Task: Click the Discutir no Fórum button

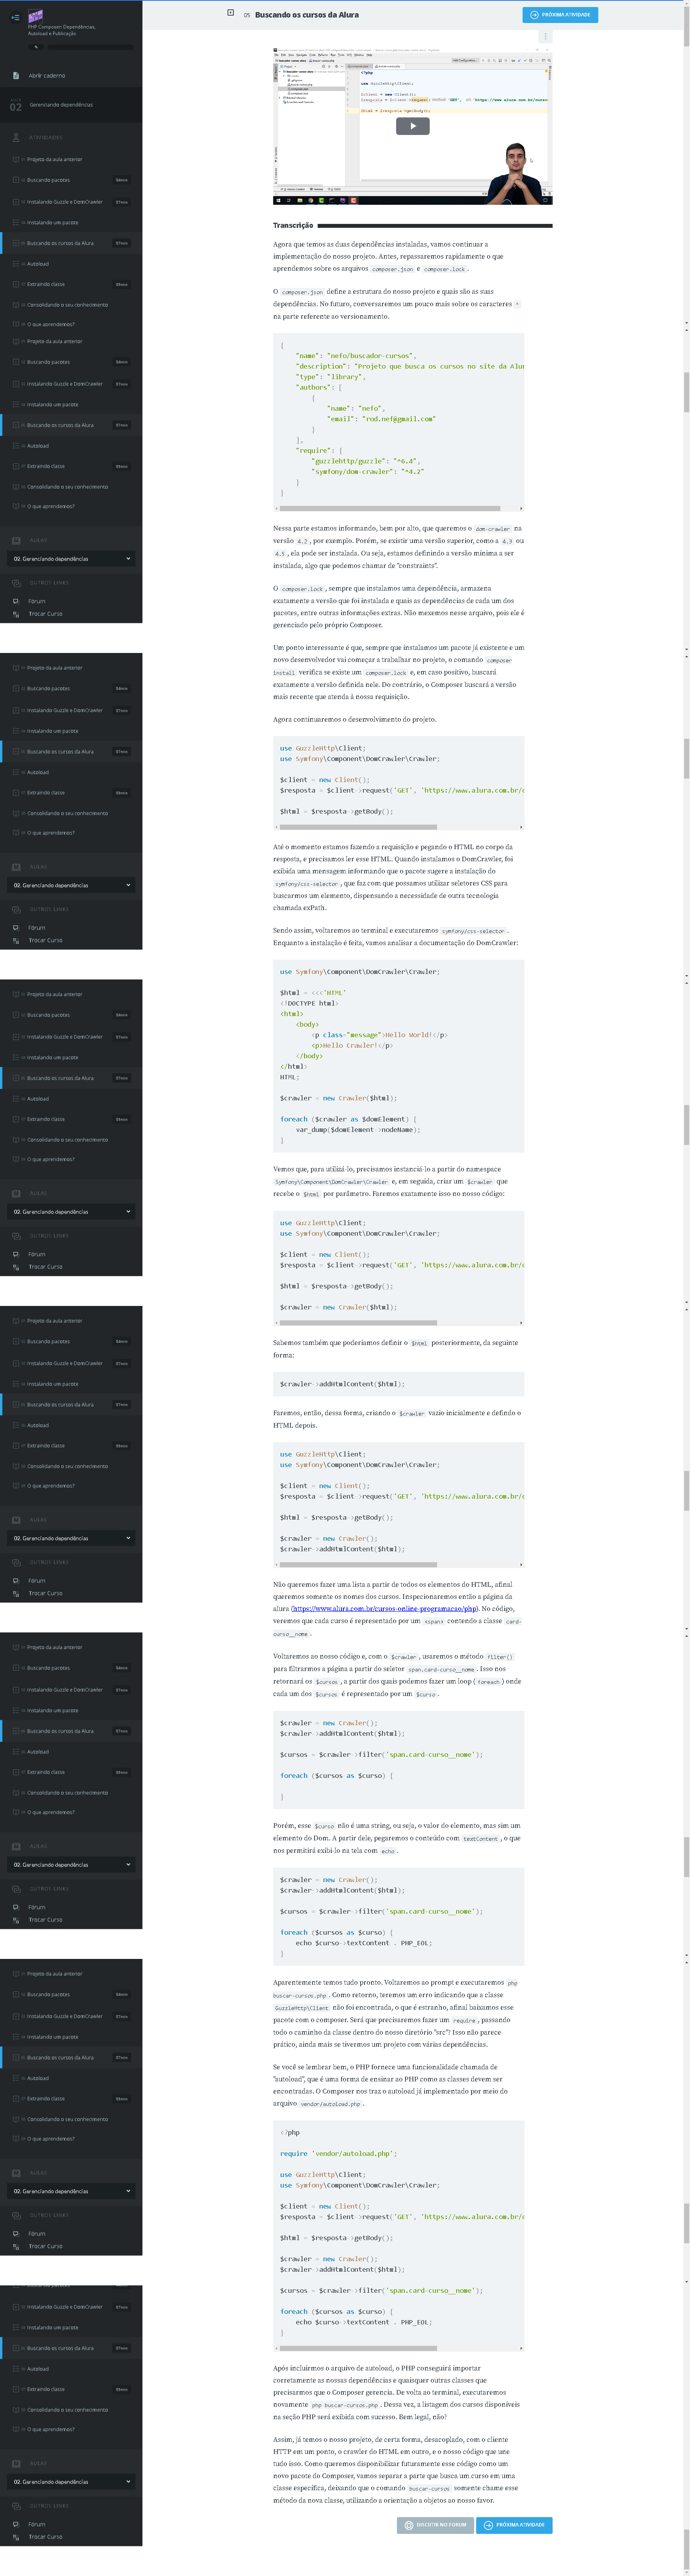Action: click(435, 2524)
